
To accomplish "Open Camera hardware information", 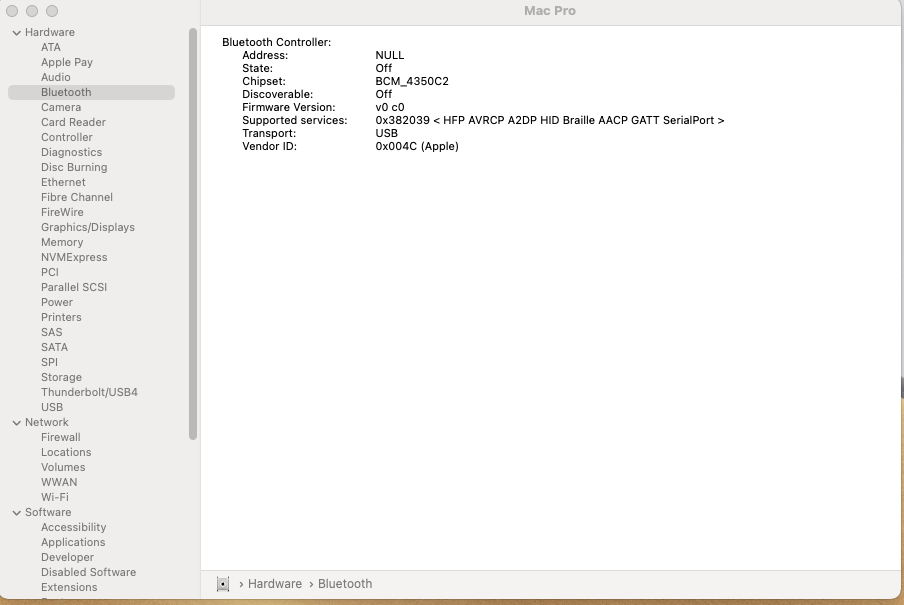I will click(x=61, y=107).
